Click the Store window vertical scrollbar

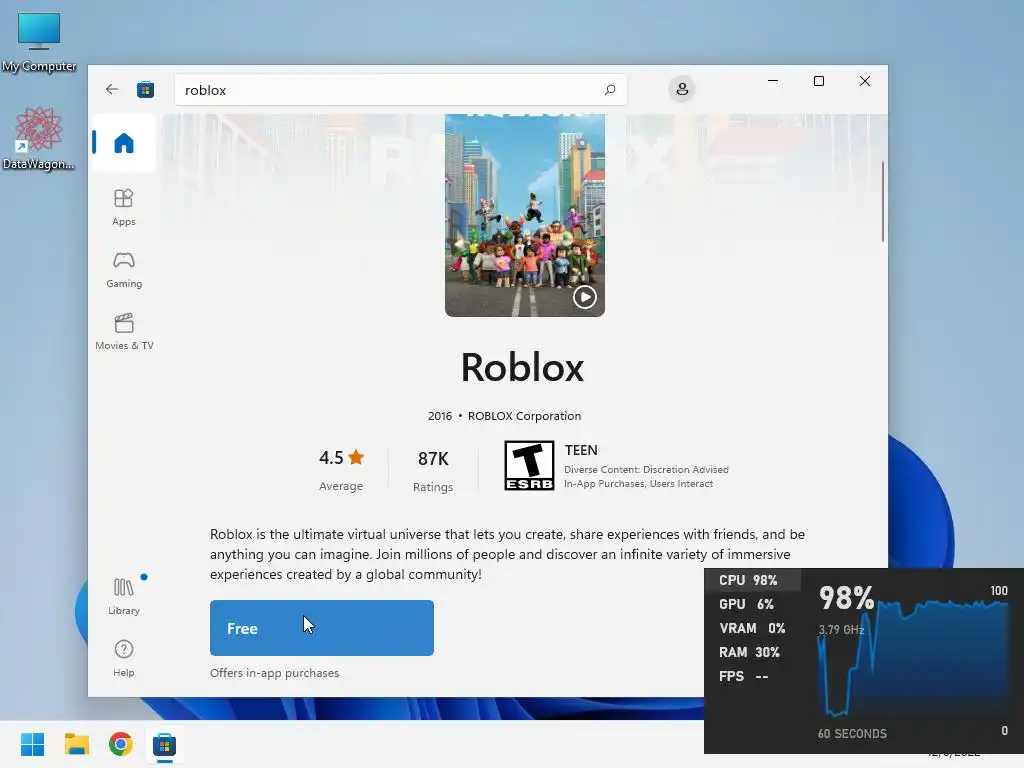pos(882,202)
